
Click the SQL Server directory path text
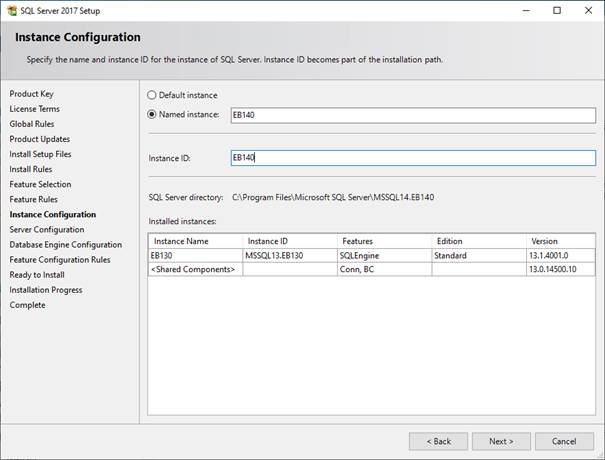(333, 197)
